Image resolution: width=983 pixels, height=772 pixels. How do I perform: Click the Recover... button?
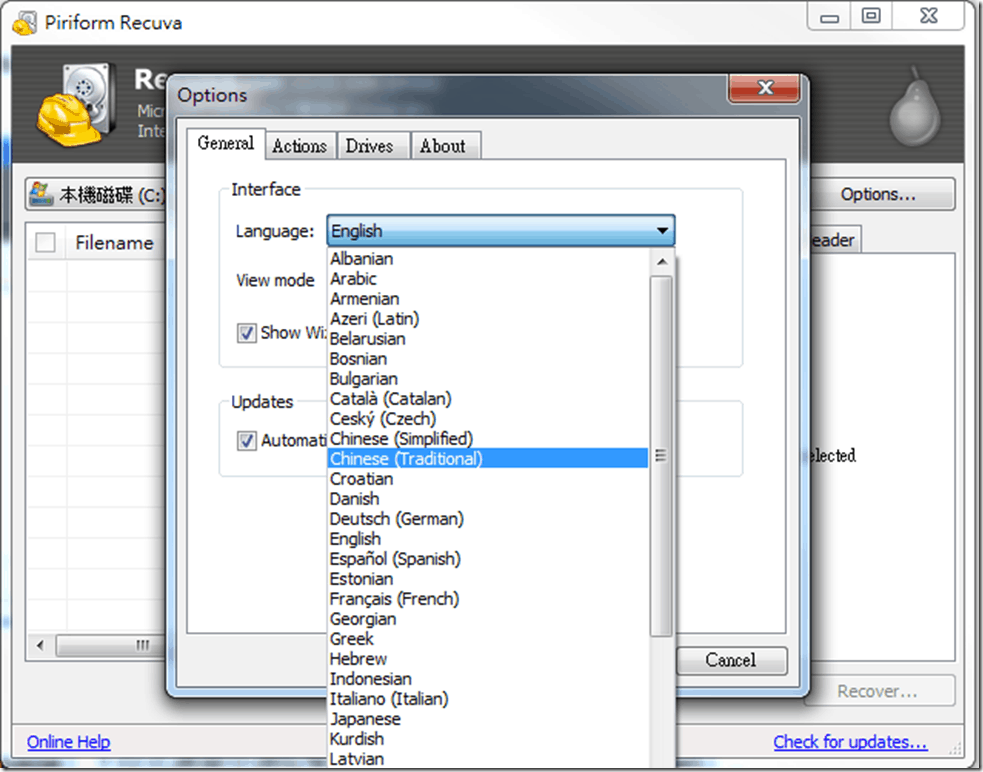pos(878,691)
